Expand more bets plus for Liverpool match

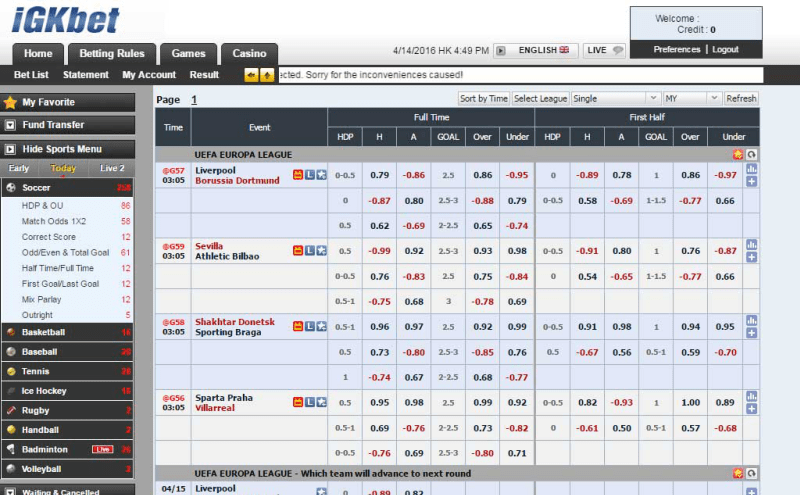click(752, 182)
